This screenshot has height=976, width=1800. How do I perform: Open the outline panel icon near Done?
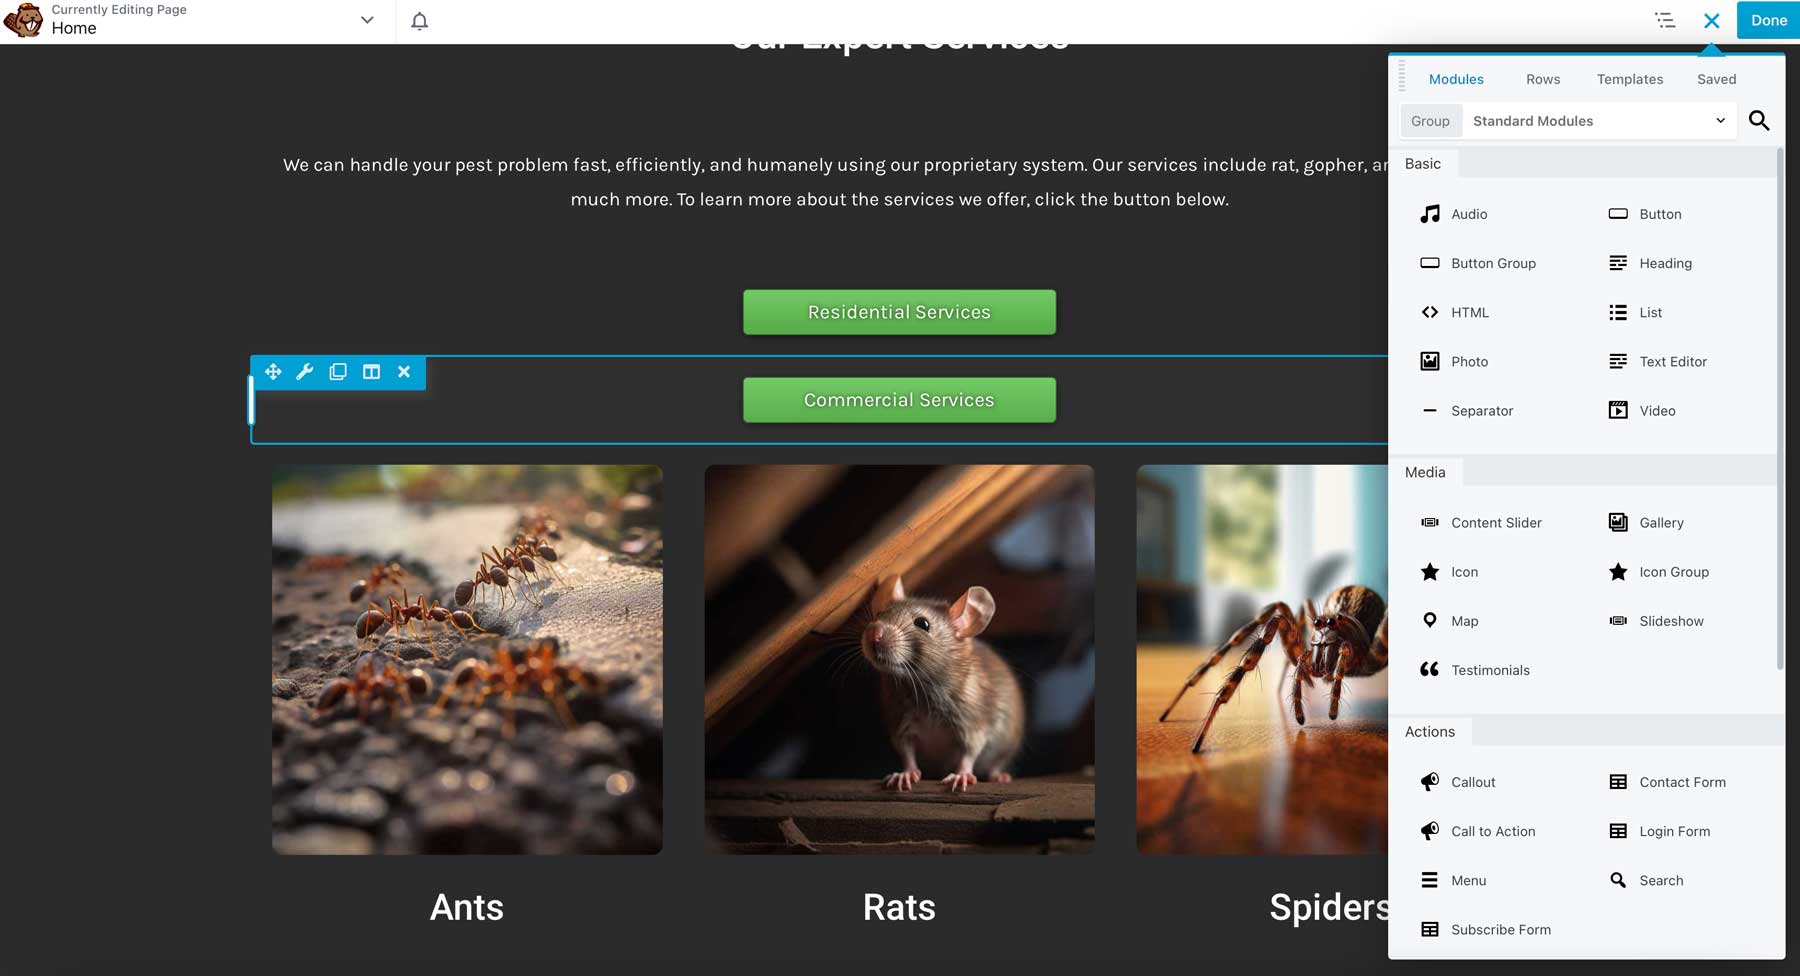pyautogui.click(x=1665, y=20)
